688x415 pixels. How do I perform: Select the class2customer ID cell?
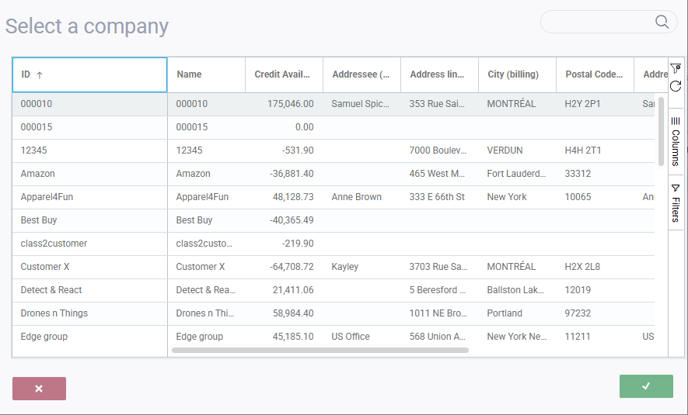(90, 243)
